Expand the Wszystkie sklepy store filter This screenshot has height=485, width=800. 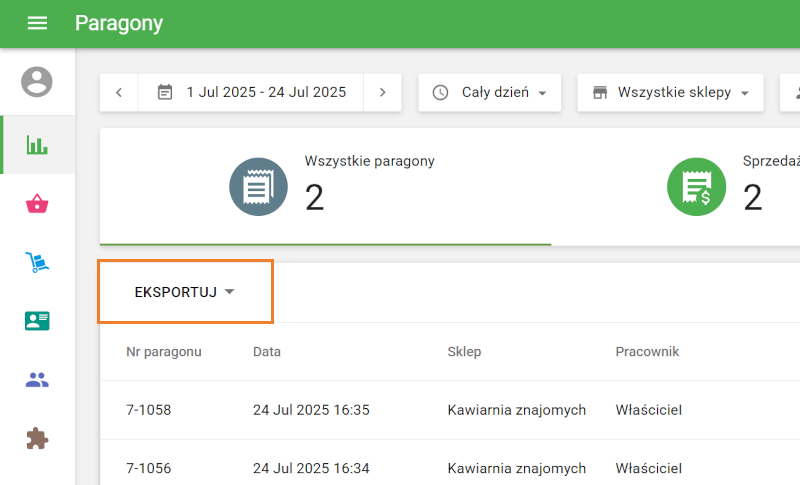[670, 93]
